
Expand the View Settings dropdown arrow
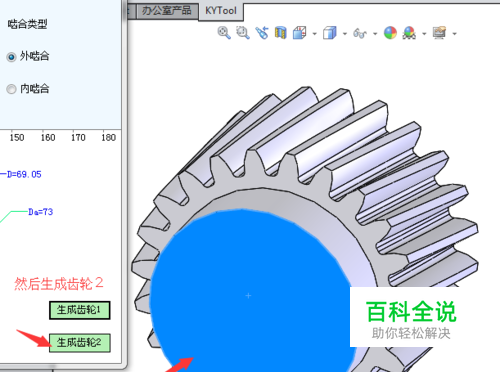(454, 34)
